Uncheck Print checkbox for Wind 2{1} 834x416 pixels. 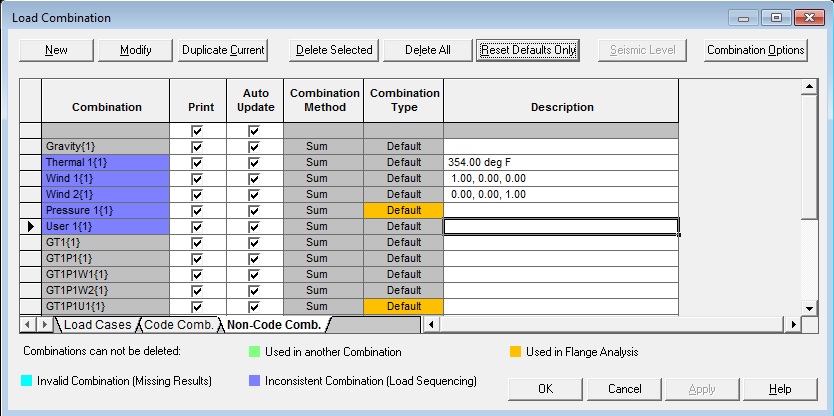point(197,194)
